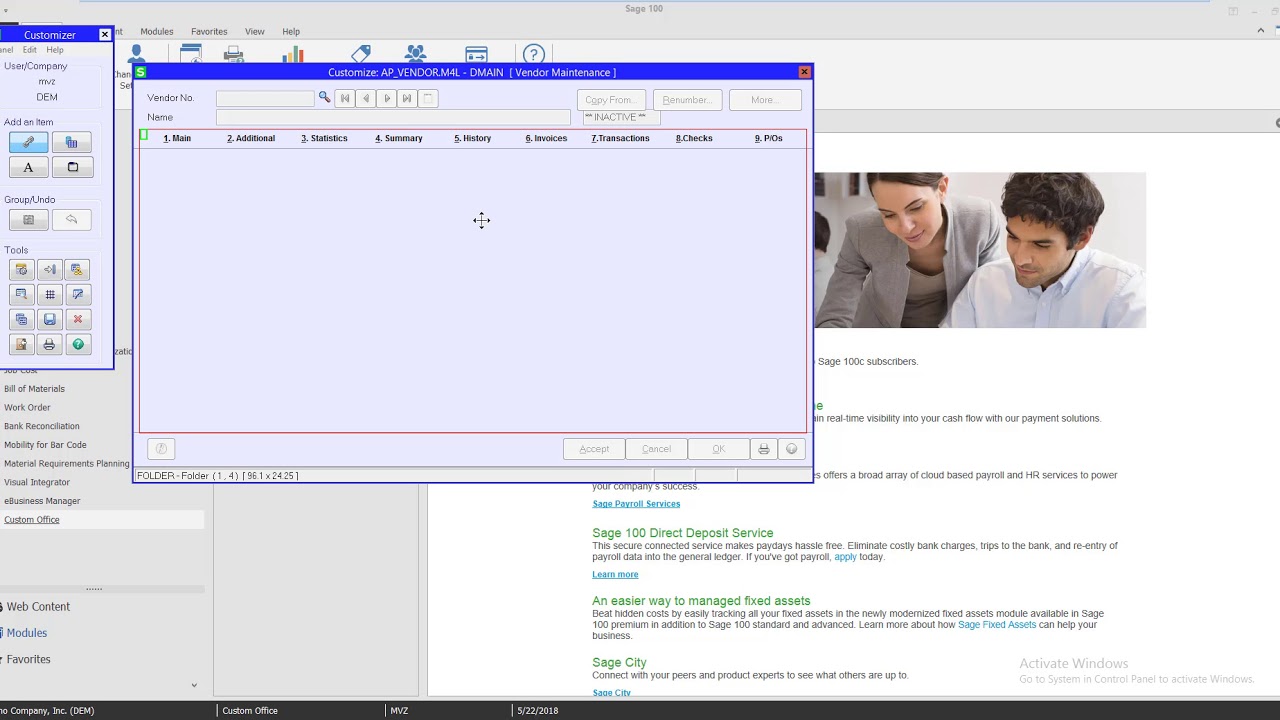Click the Copy From... button

pos(611,100)
